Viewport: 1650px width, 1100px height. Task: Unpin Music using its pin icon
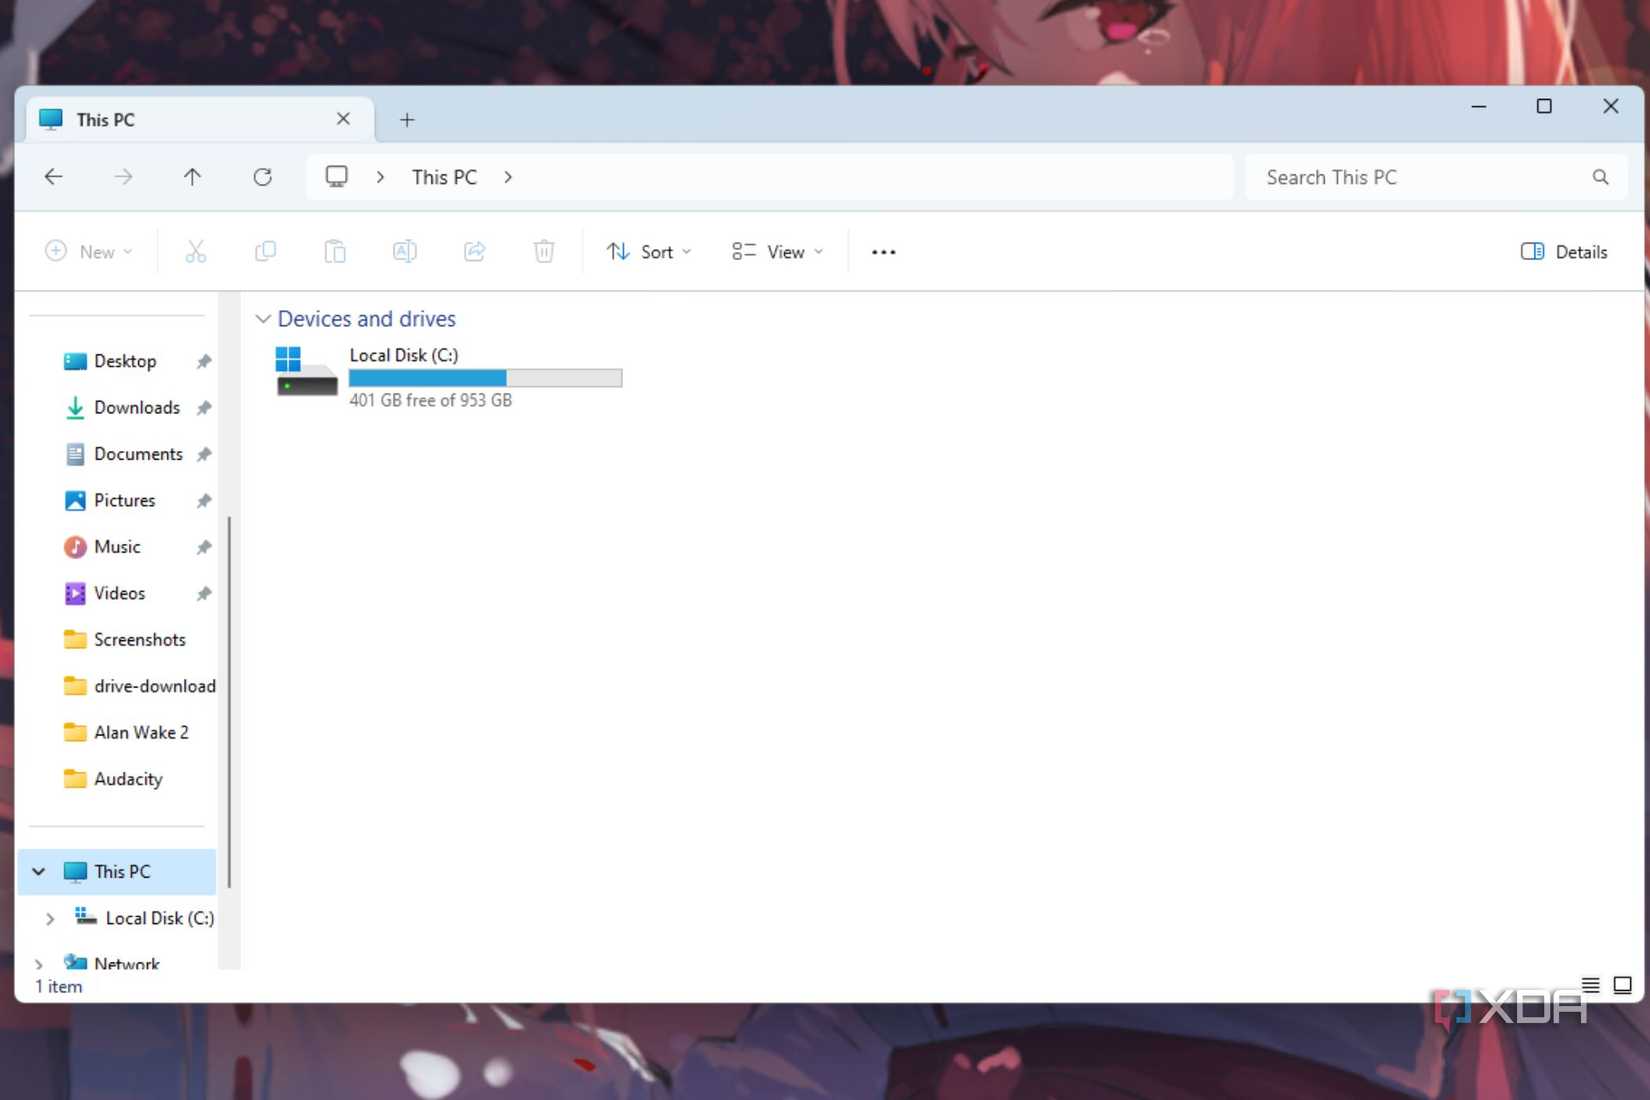[x=204, y=547]
